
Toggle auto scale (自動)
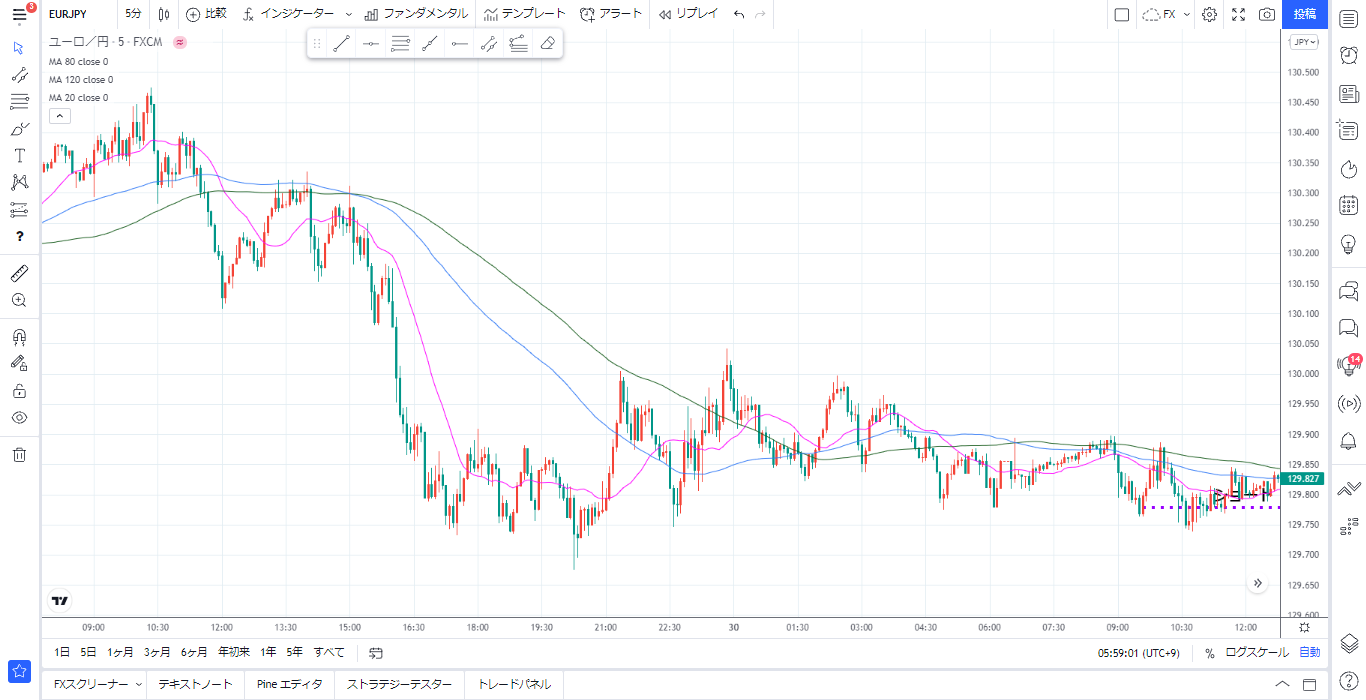pos(1309,653)
